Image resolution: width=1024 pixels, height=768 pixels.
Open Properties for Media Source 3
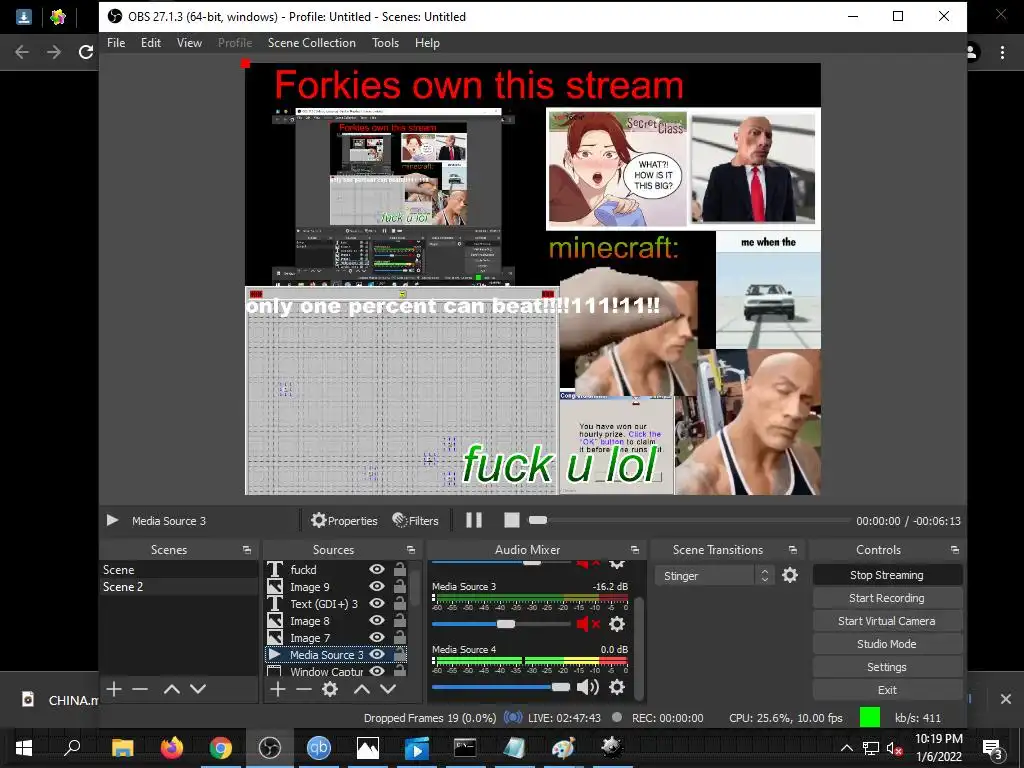[x=344, y=520]
